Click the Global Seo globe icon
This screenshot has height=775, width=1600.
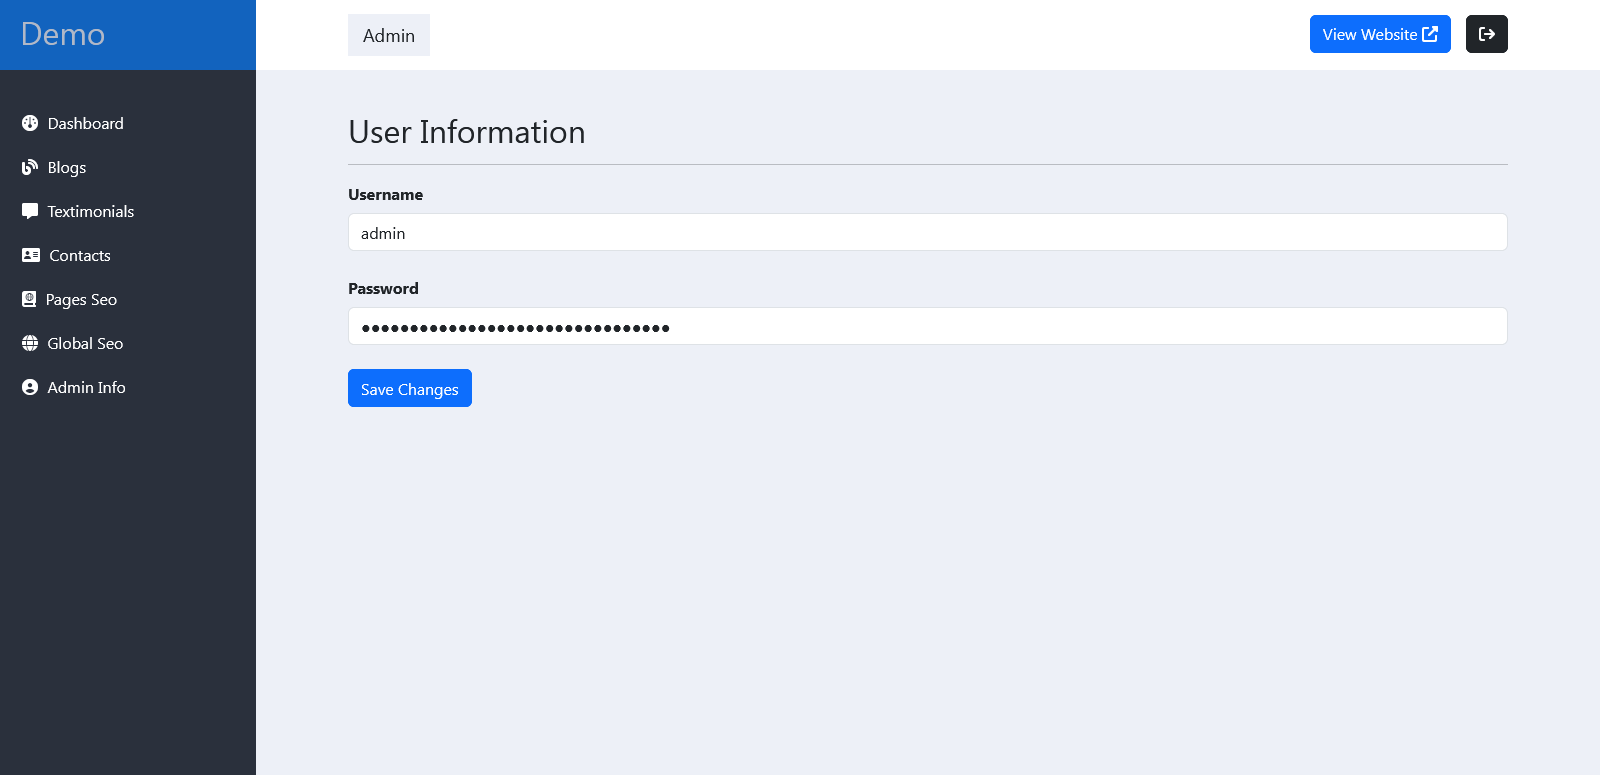30,343
